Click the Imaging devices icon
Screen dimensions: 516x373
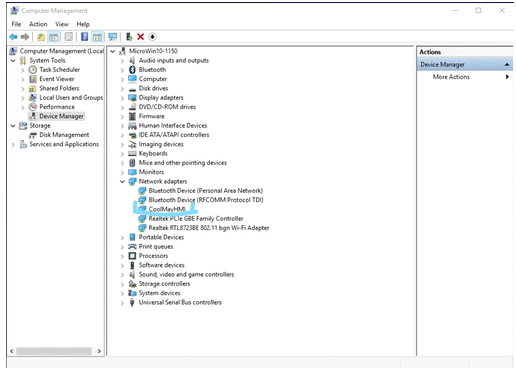tap(132, 144)
